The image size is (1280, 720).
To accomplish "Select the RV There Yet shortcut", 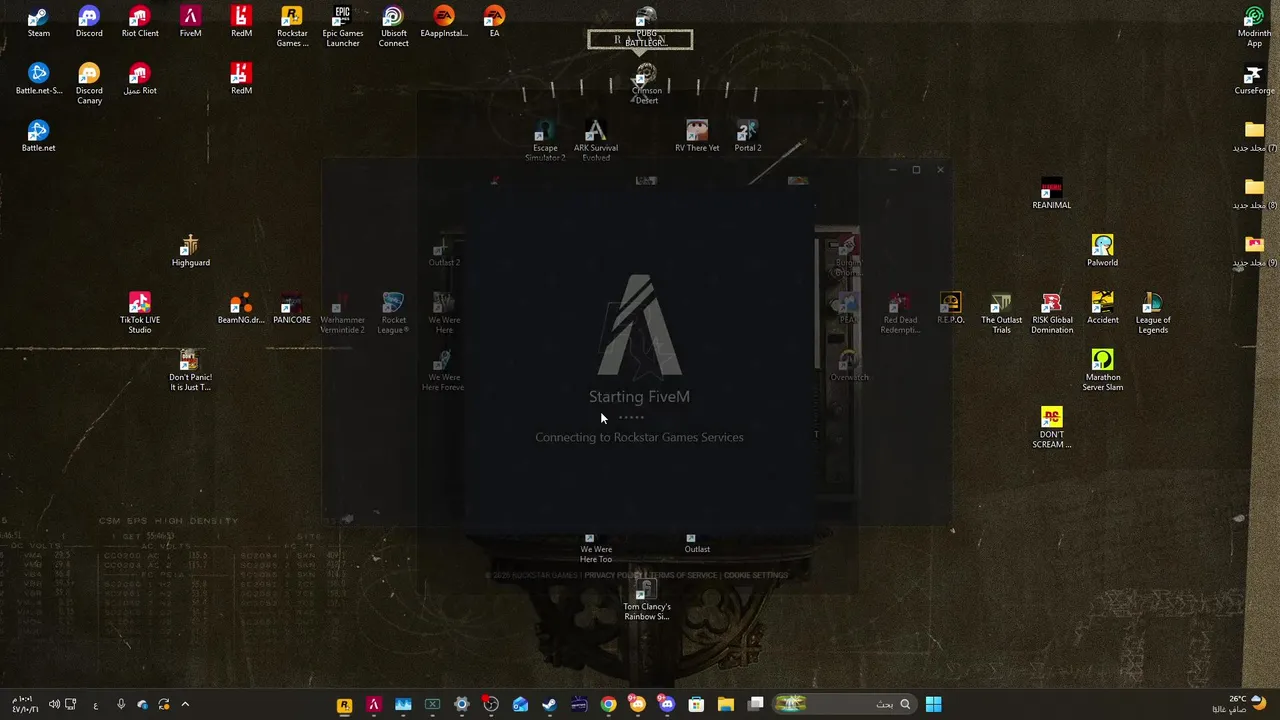I will [x=697, y=137].
